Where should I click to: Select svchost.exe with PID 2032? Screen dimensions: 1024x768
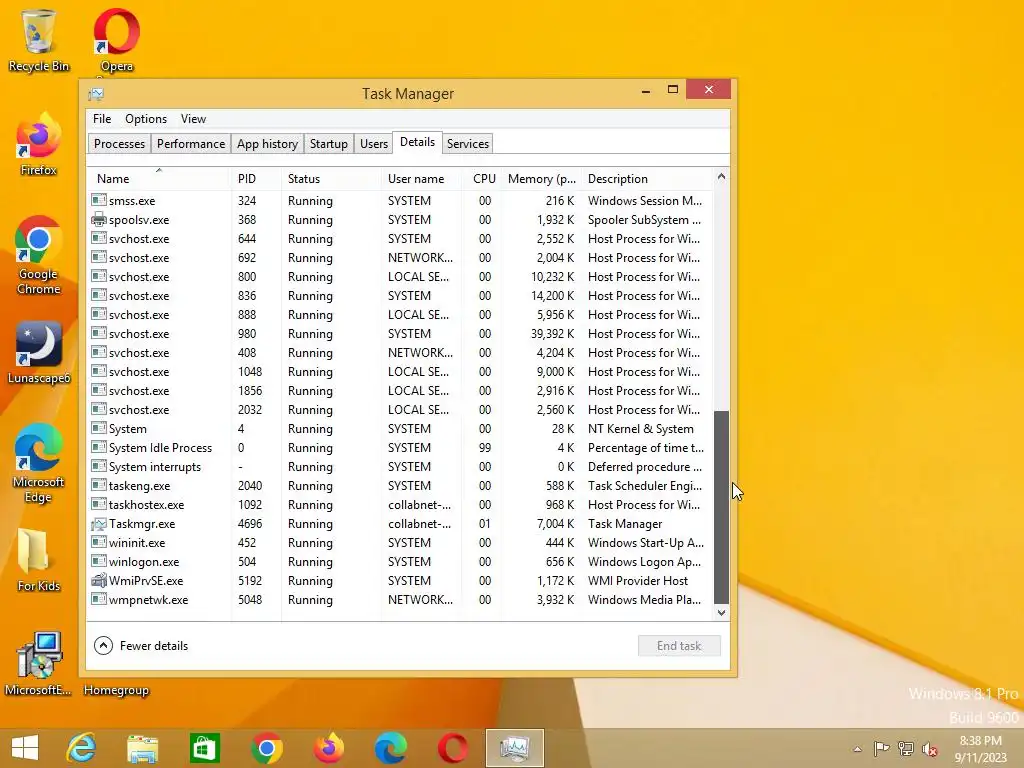coord(400,409)
